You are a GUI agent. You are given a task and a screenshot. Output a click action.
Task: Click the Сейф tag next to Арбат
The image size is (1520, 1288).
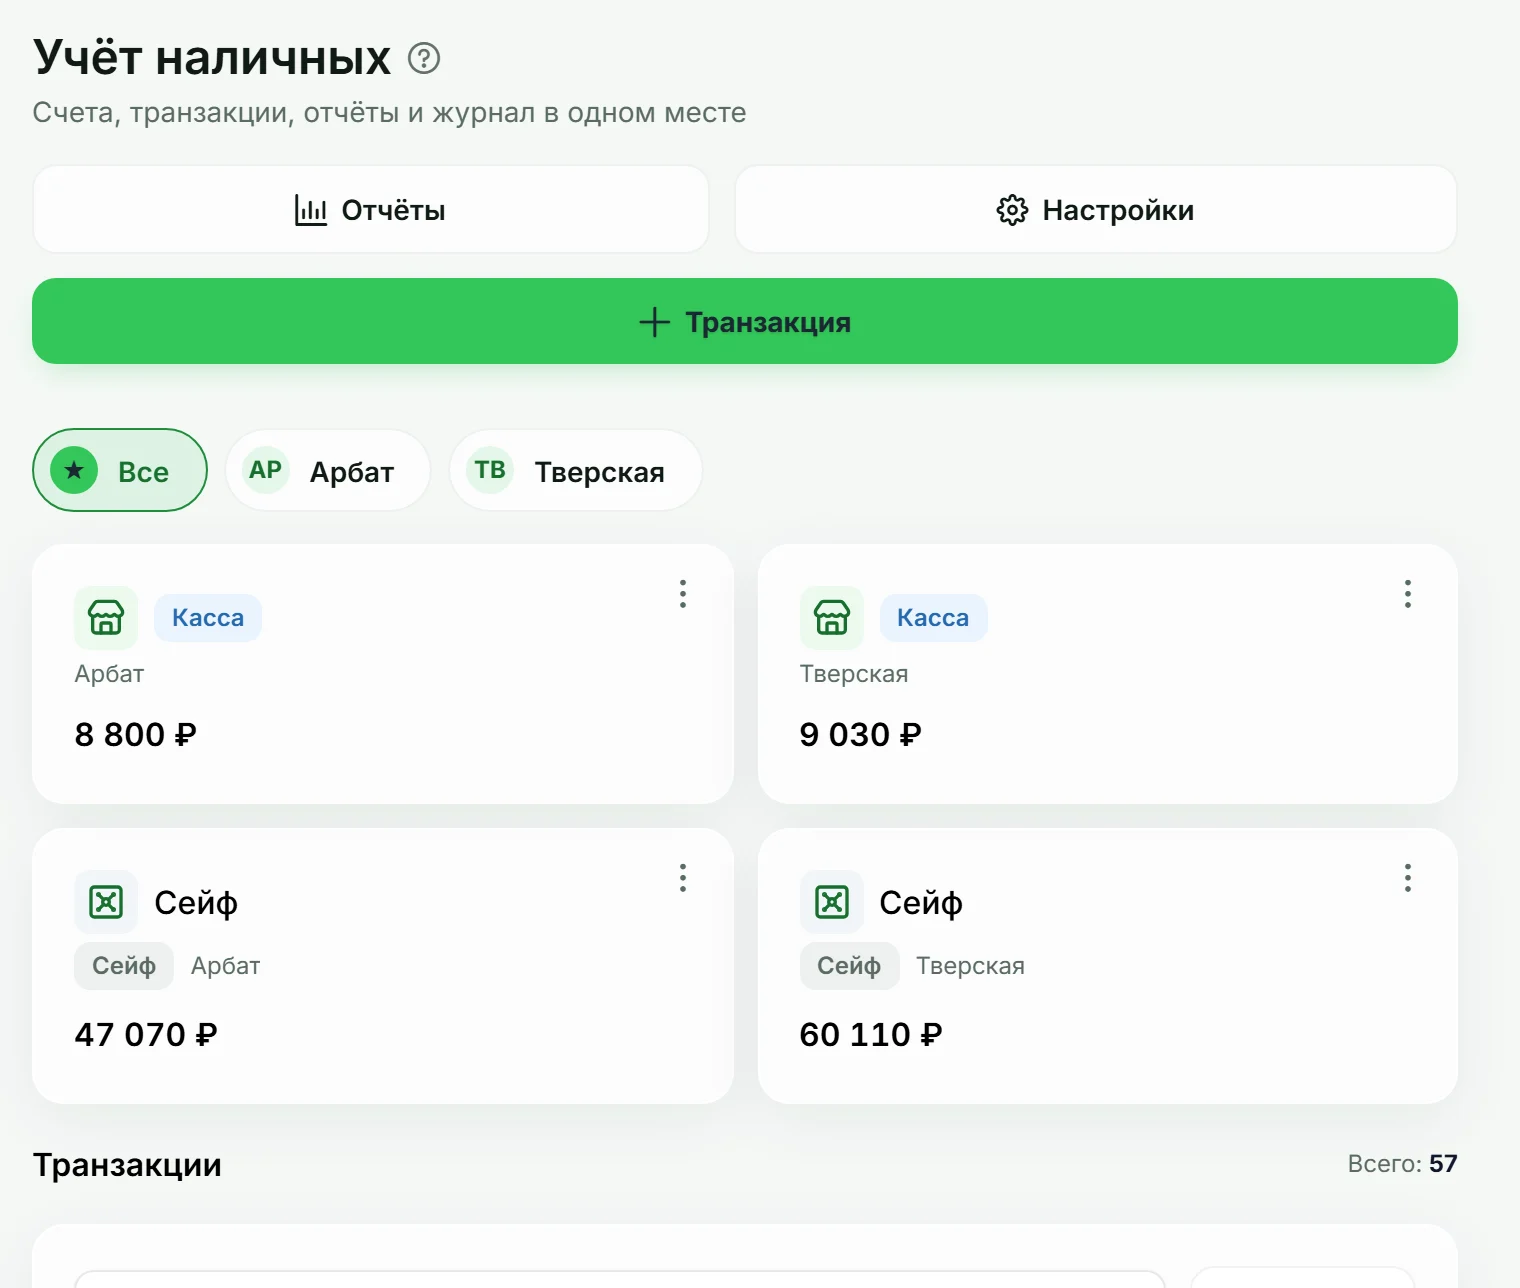124,966
